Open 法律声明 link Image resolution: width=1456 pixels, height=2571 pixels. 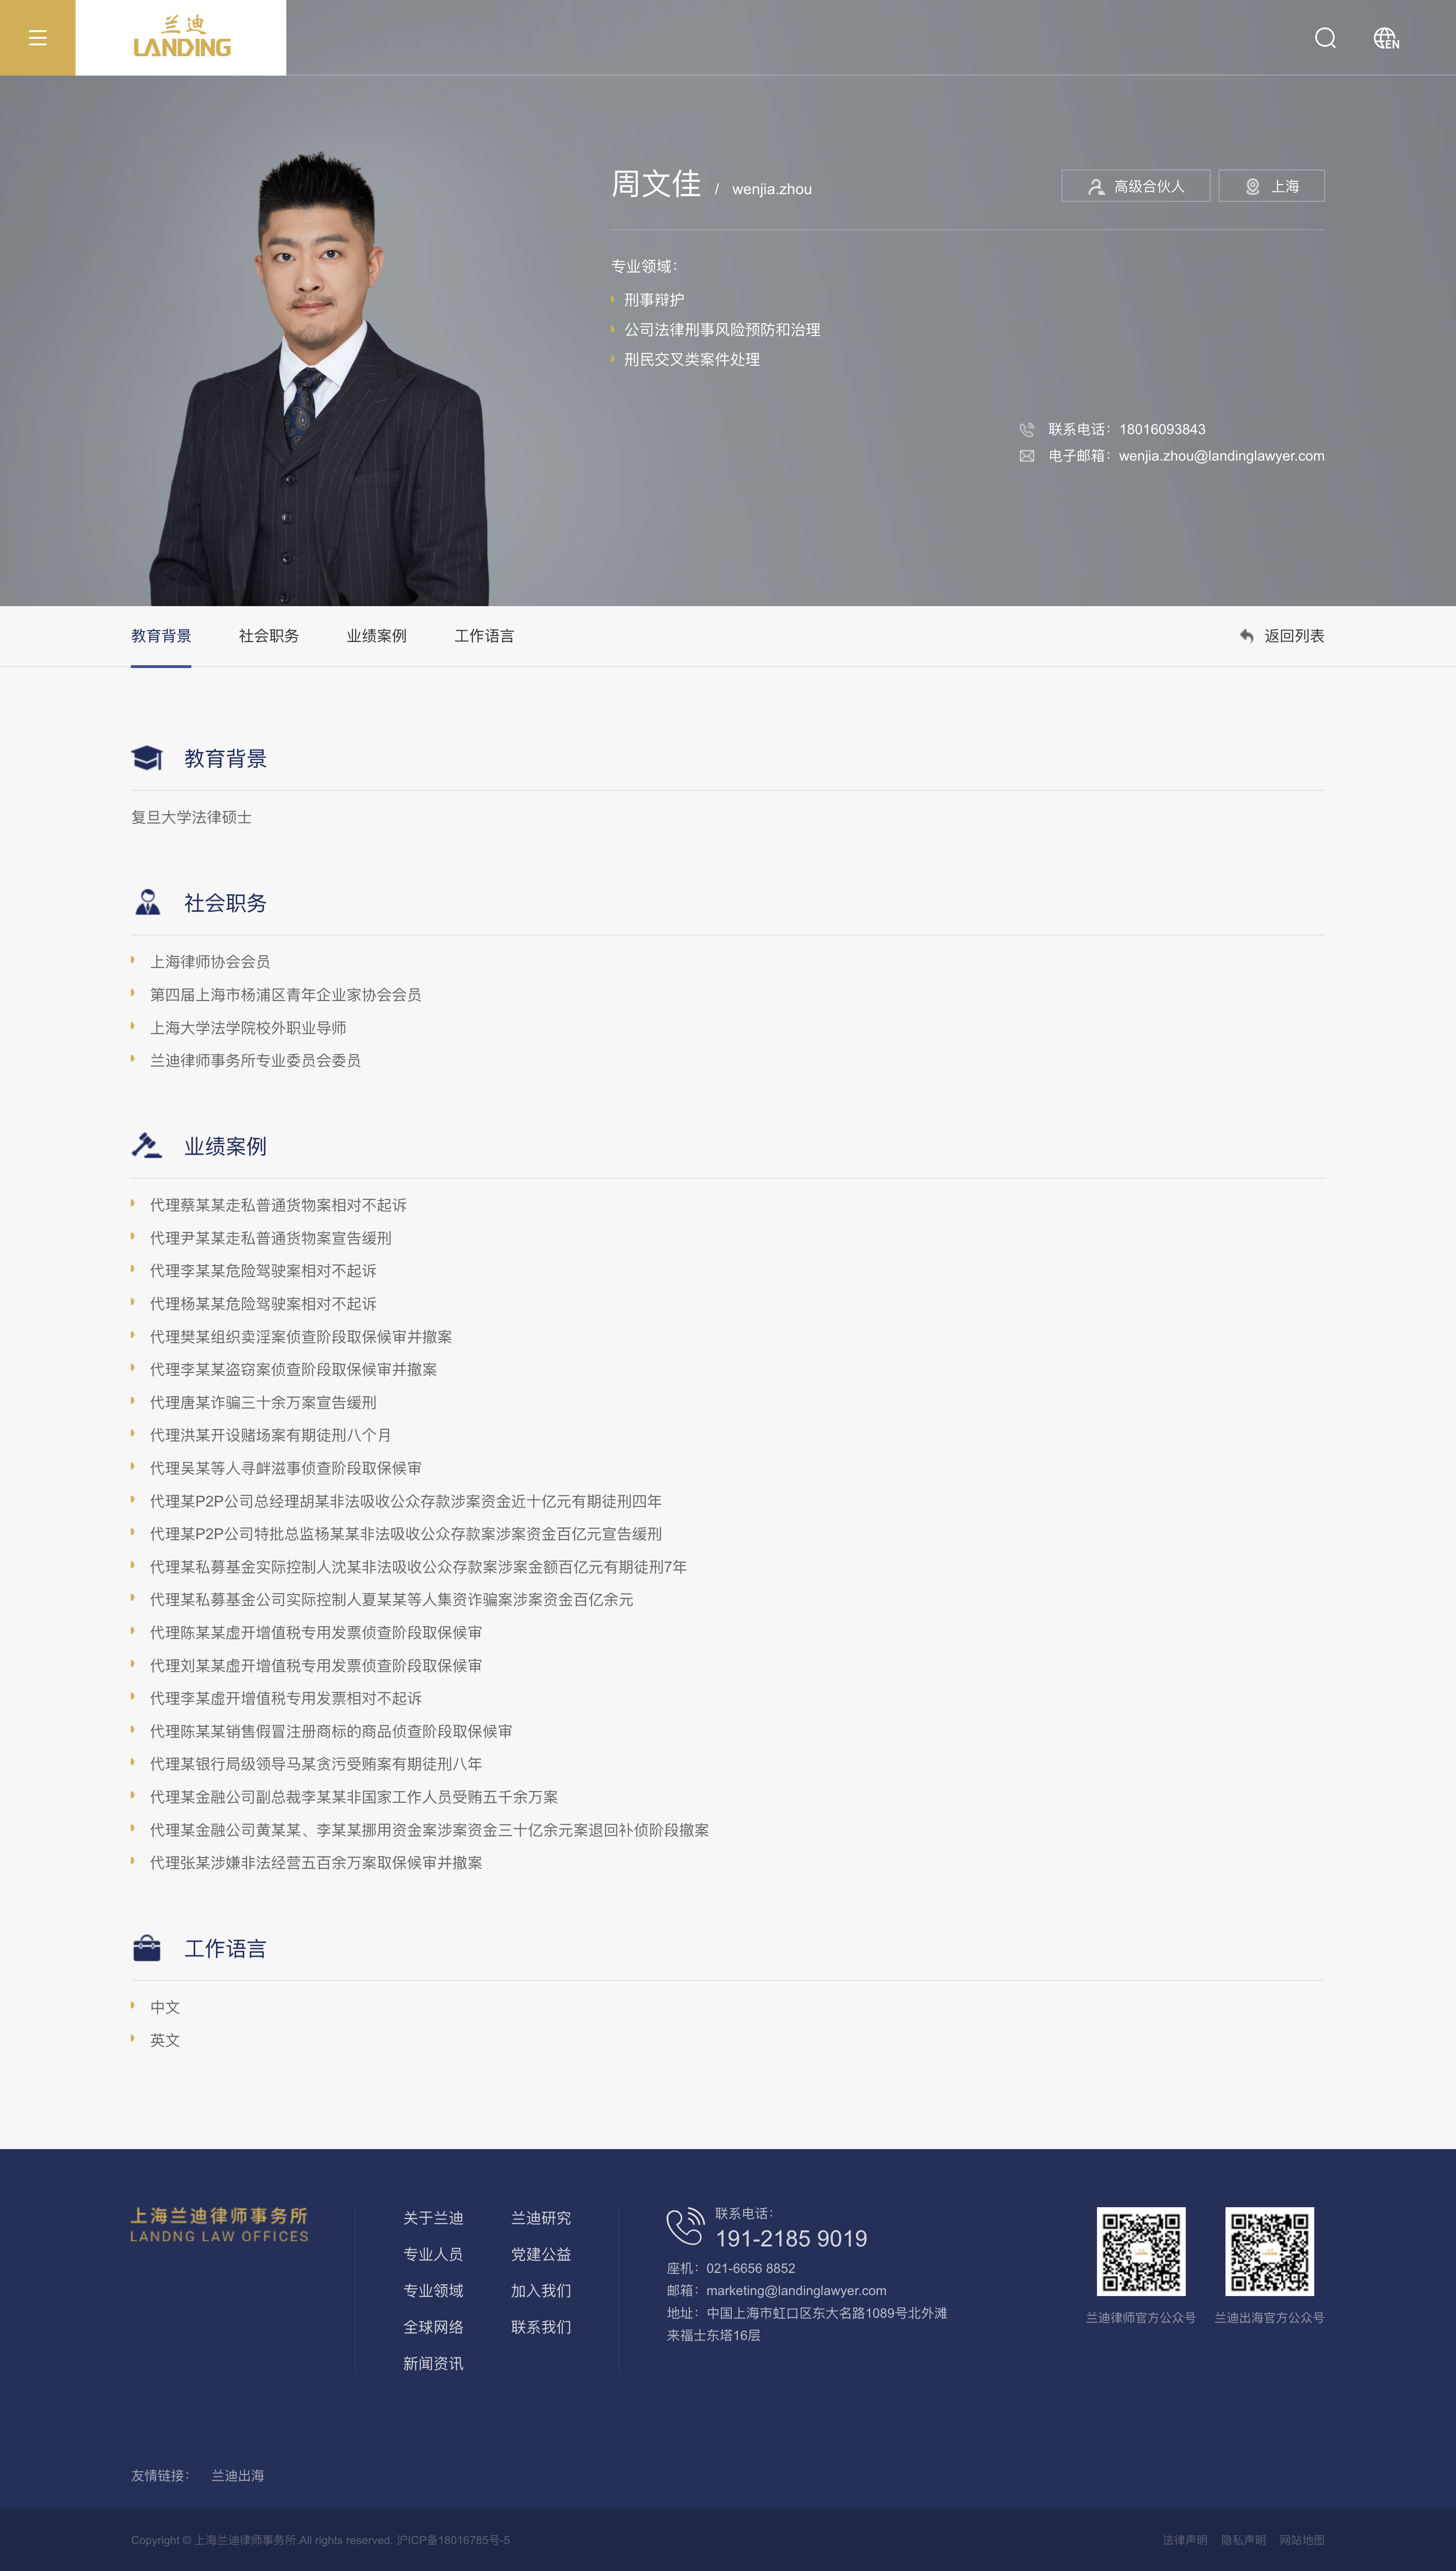click(1184, 2540)
